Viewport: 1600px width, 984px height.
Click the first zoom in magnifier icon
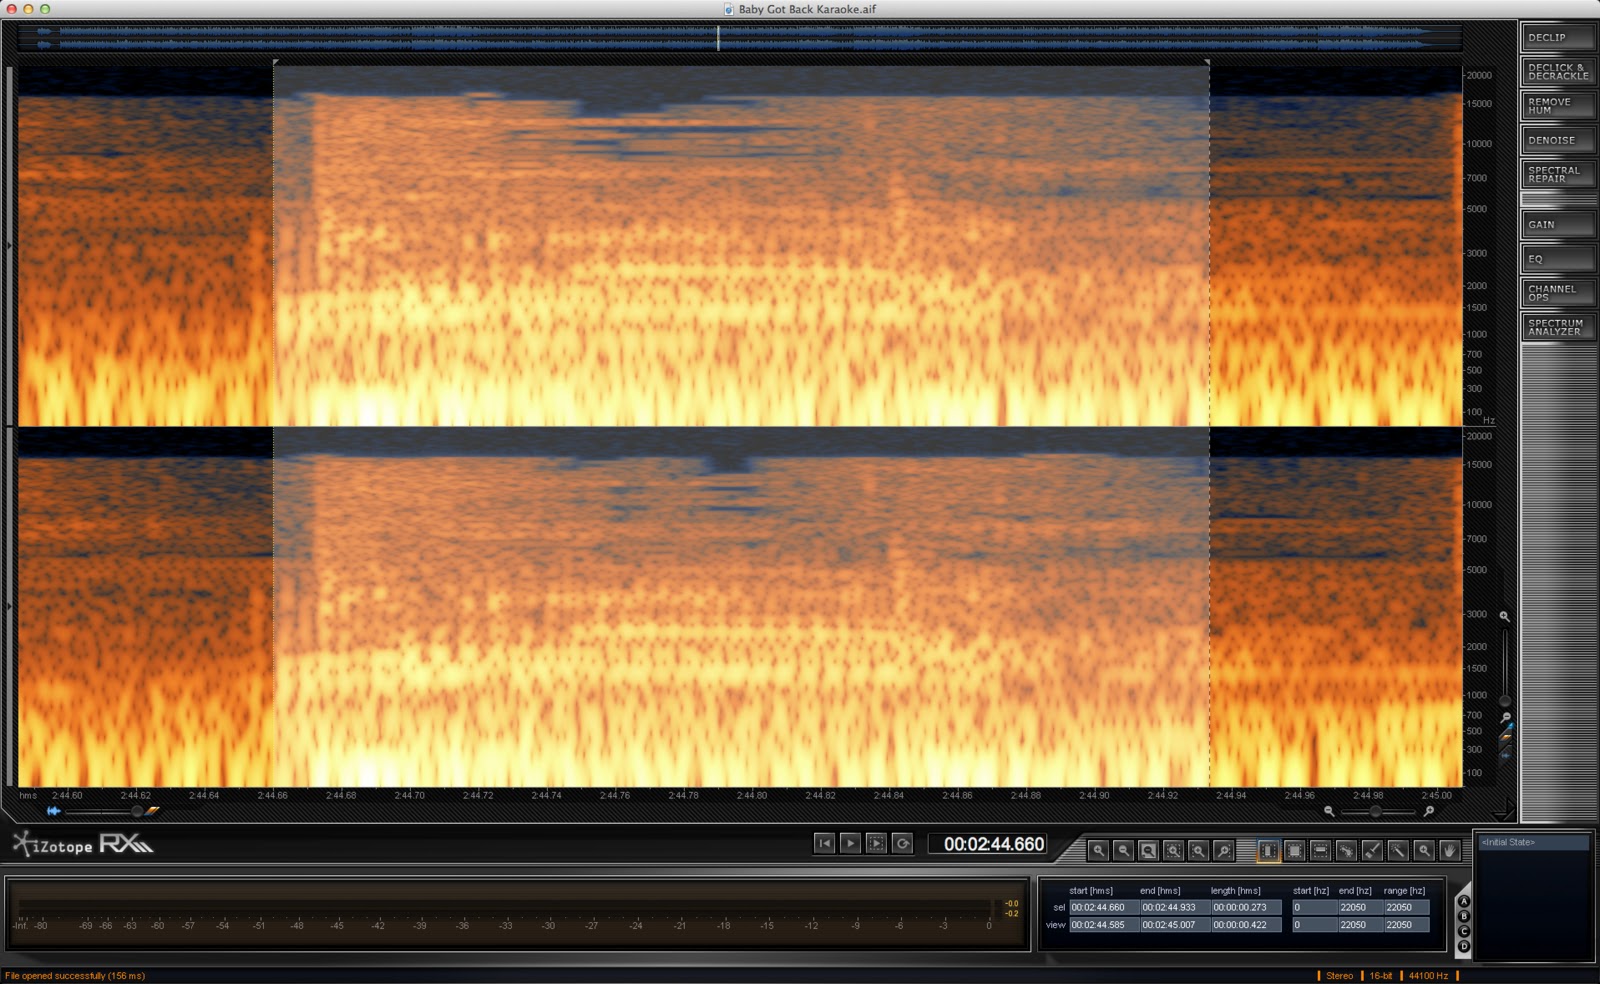pyautogui.click(x=1098, y=850)
